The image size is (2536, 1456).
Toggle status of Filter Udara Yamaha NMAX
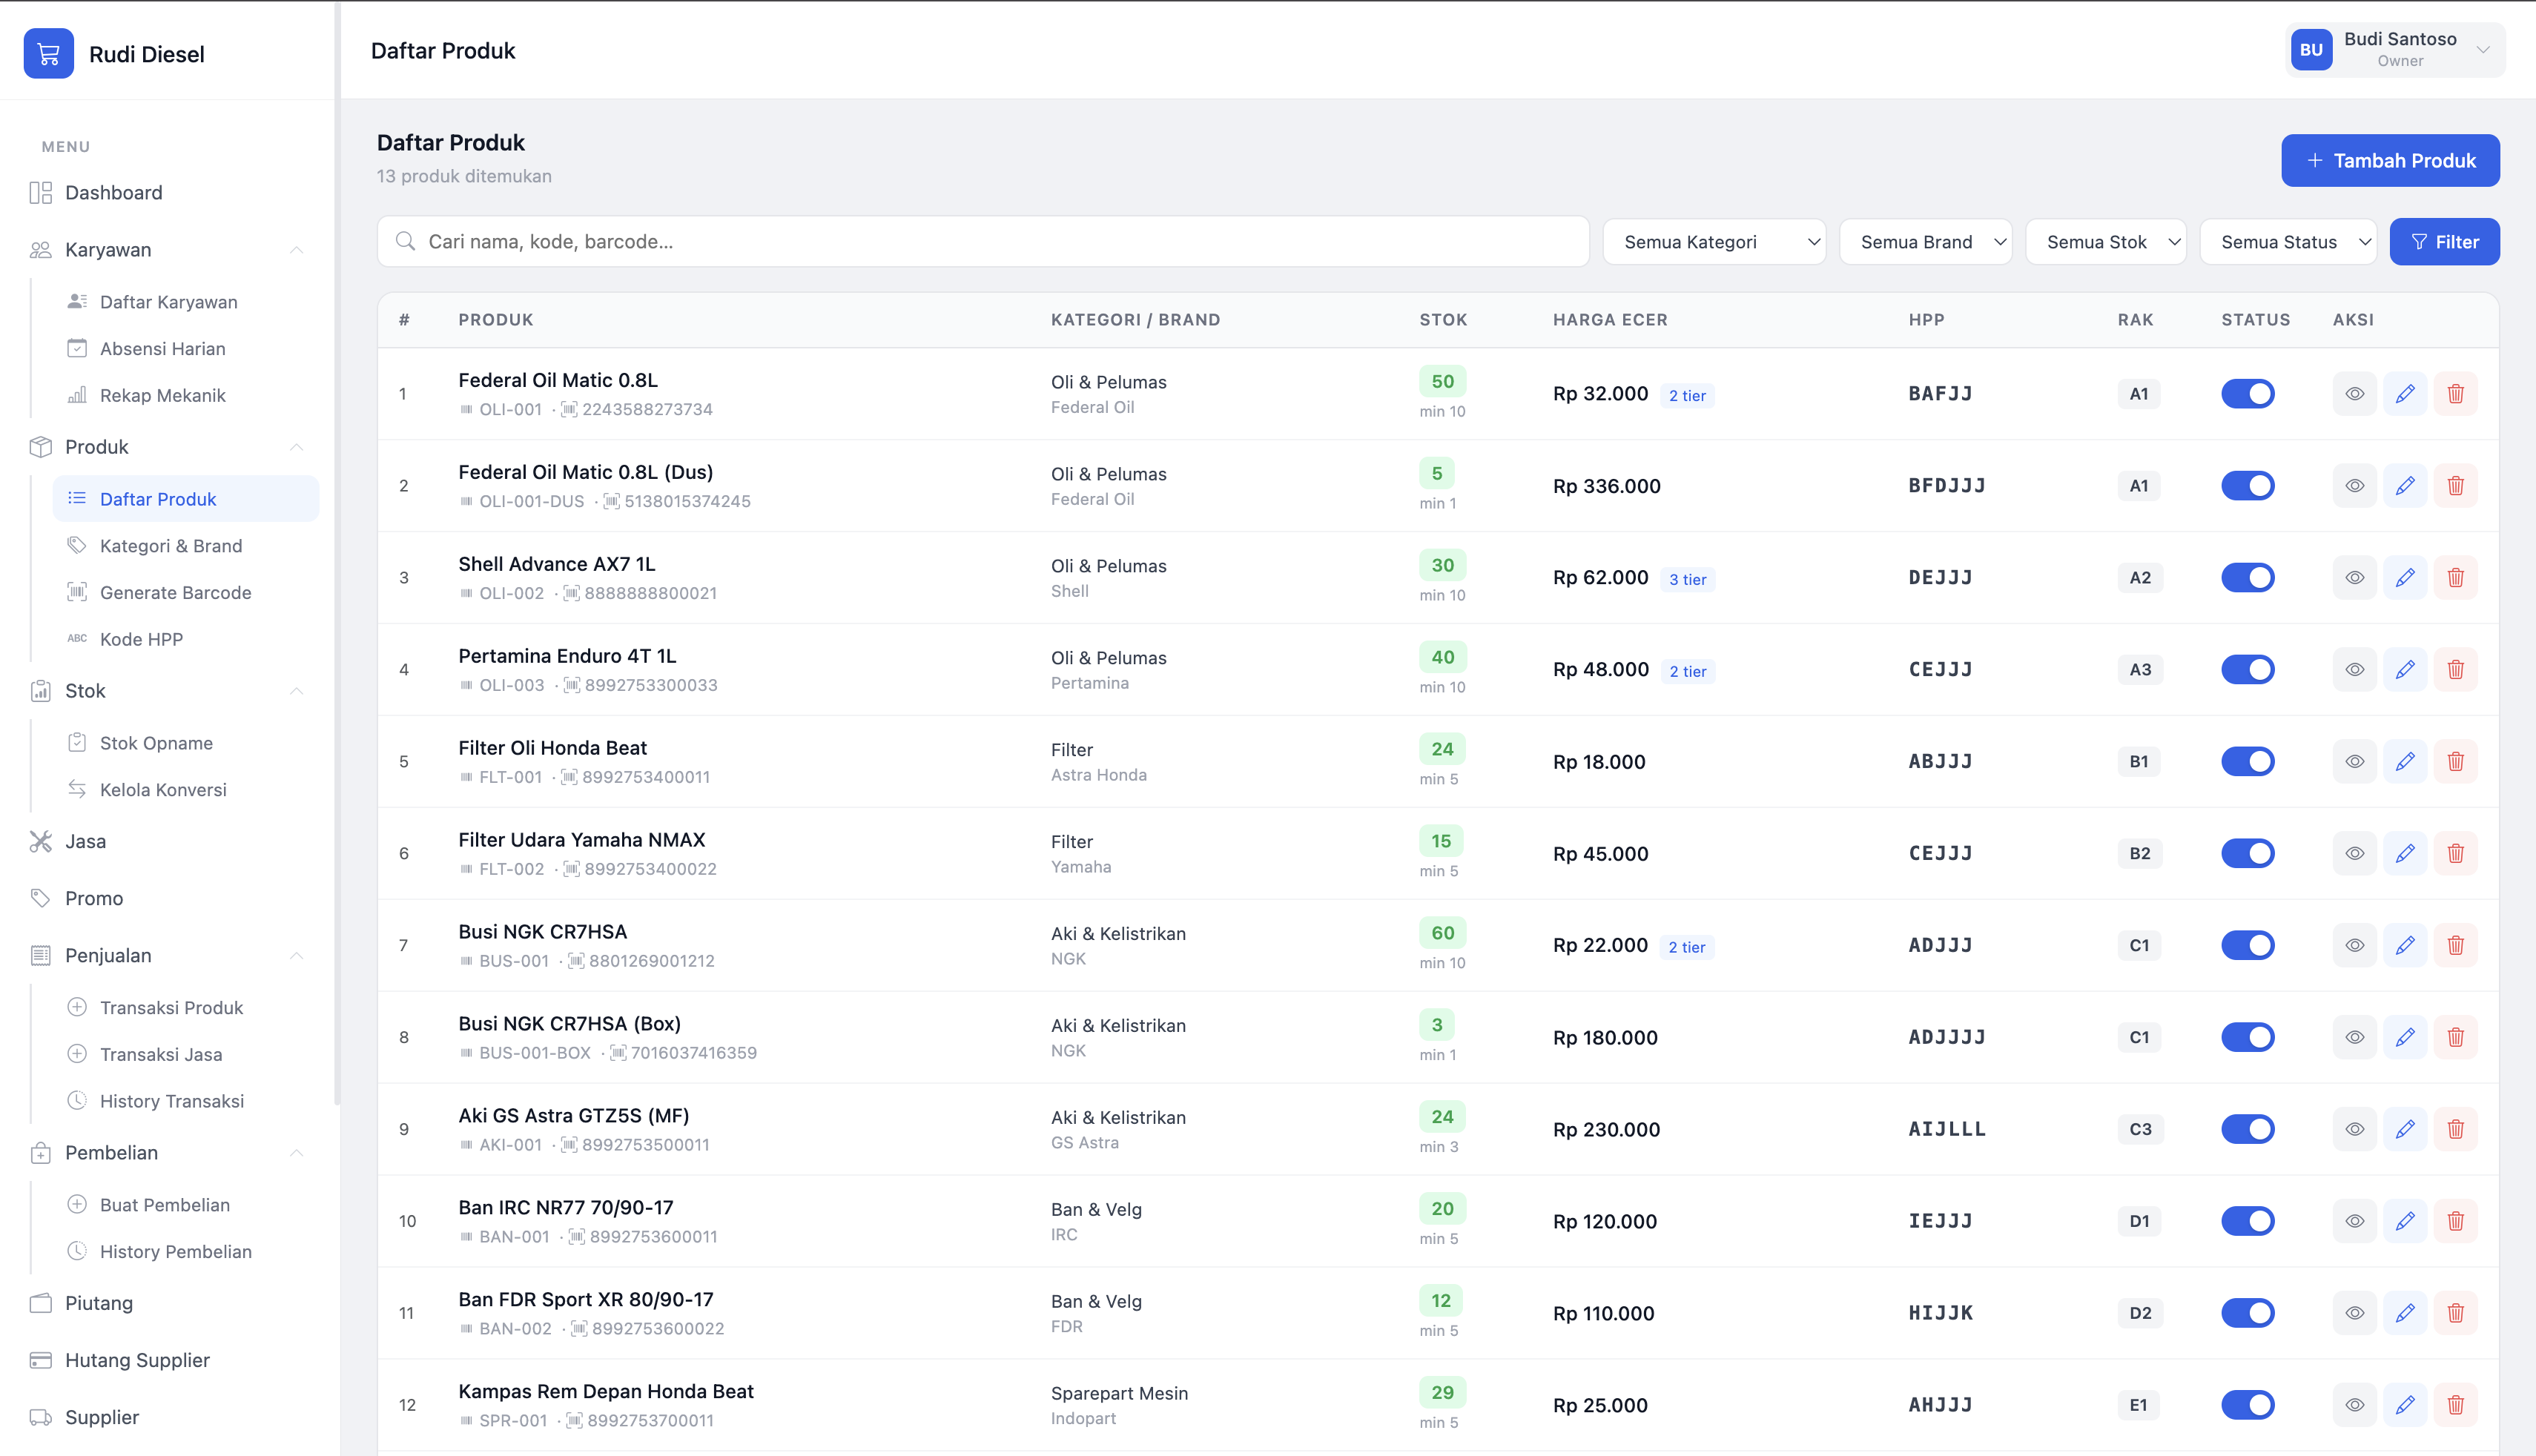point(2248,854)
